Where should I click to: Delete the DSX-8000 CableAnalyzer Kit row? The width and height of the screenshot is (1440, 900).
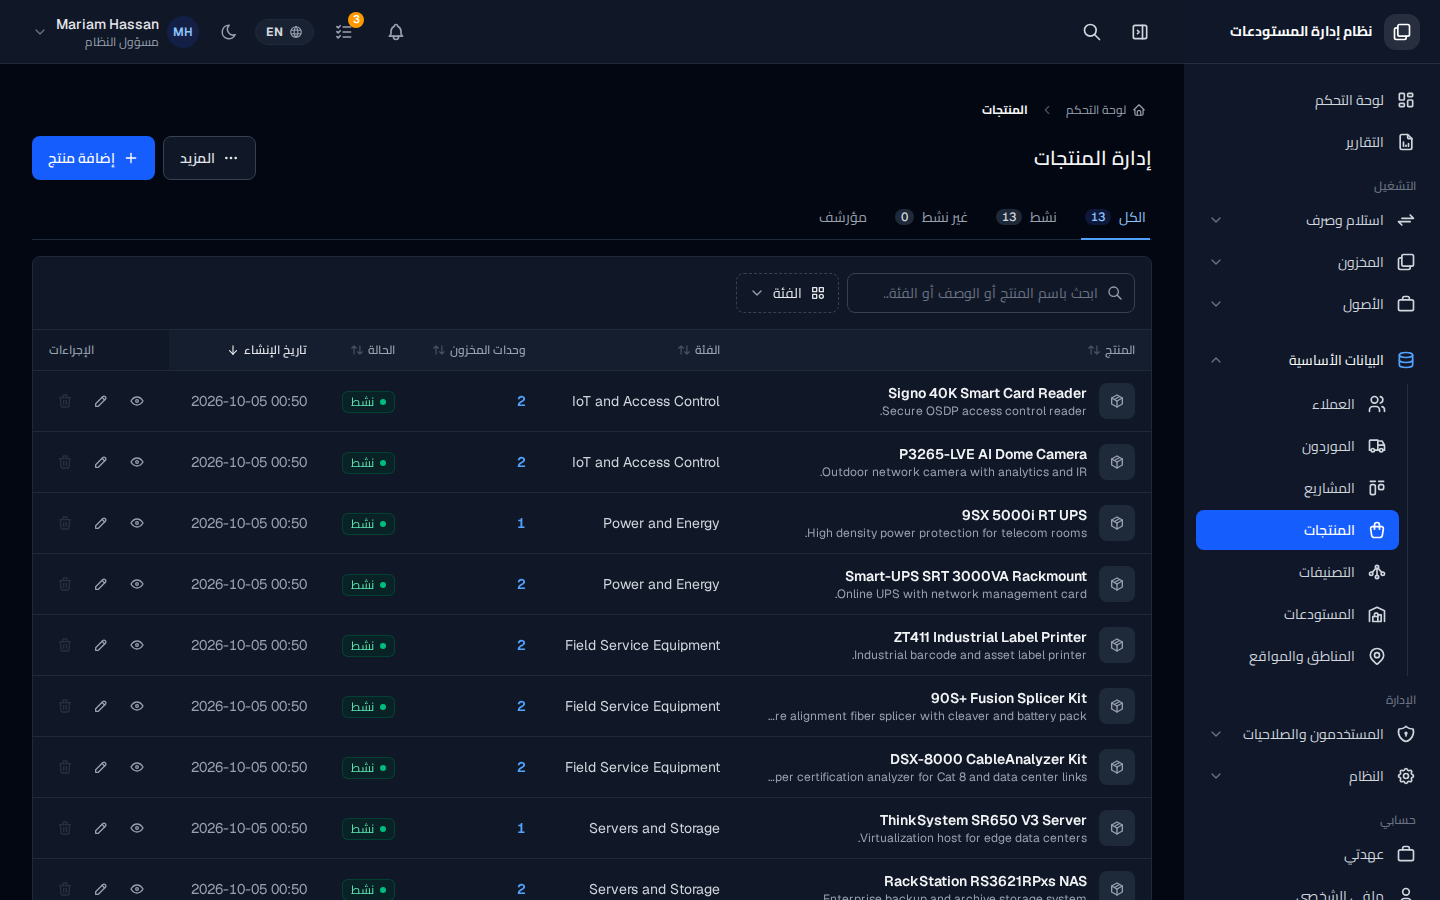click(x=65, y=767)
